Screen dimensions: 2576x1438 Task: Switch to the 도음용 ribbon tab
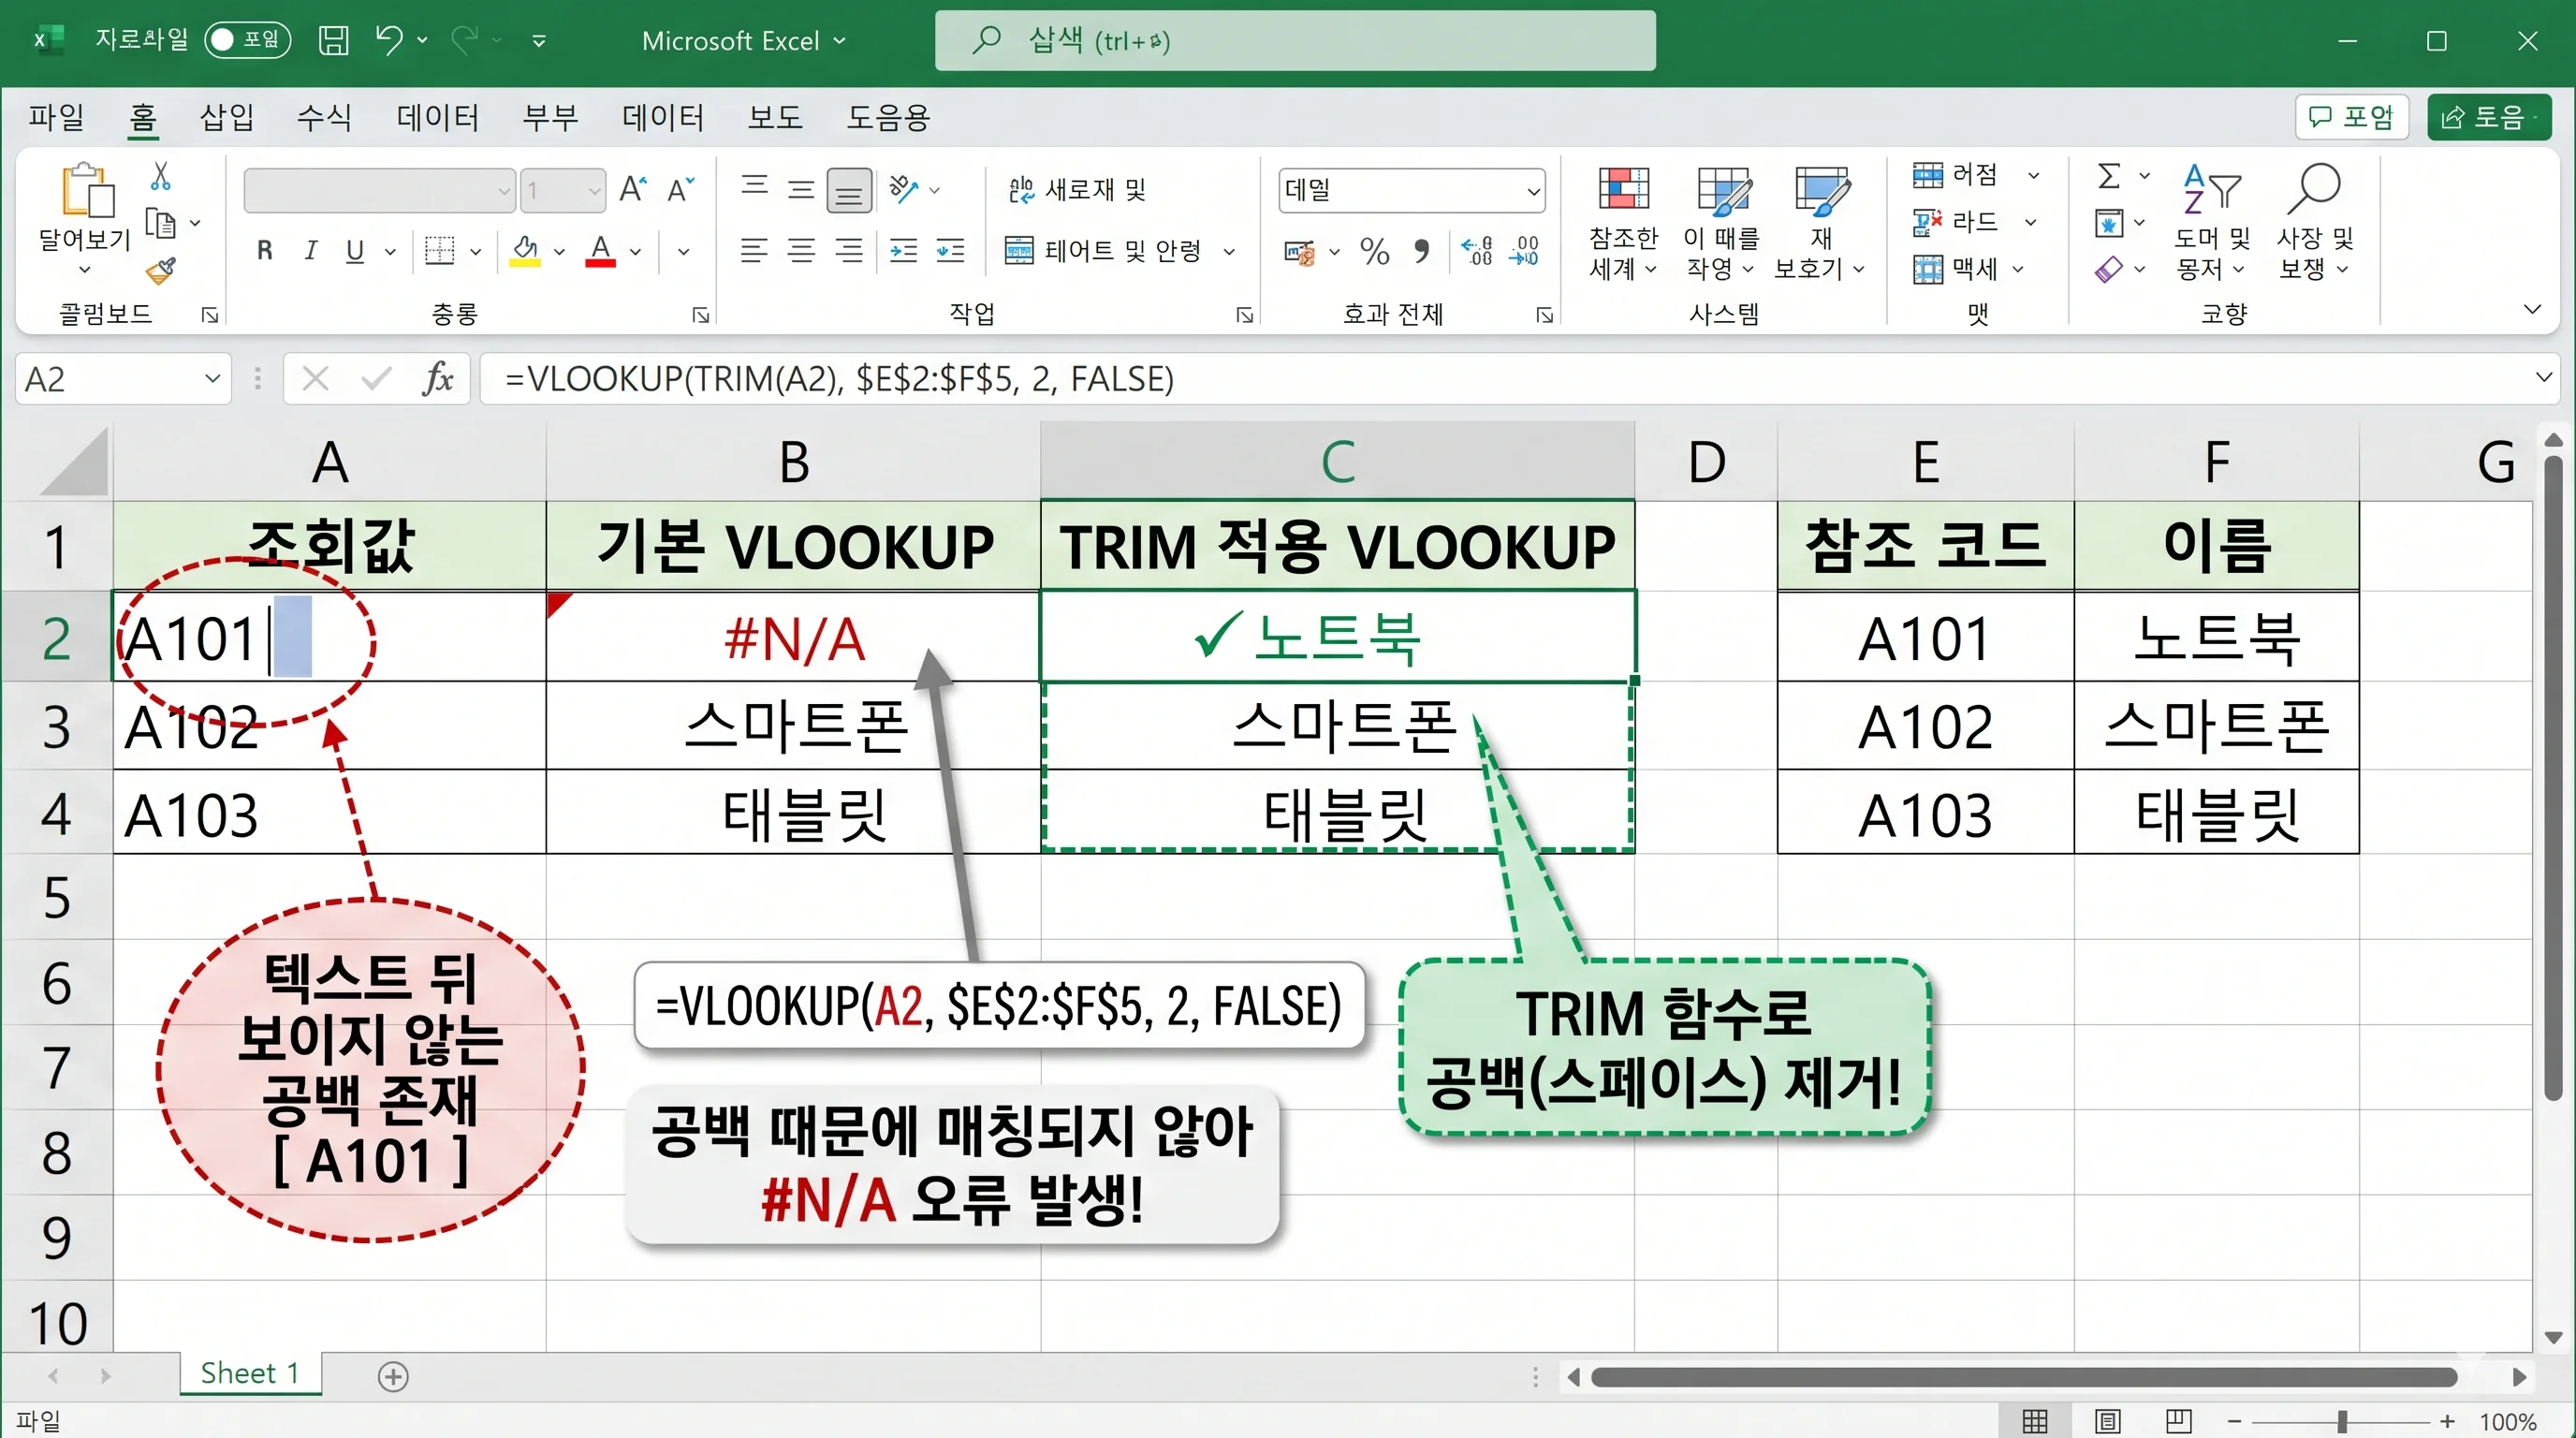pyautogui.click(x=888, y=117)
